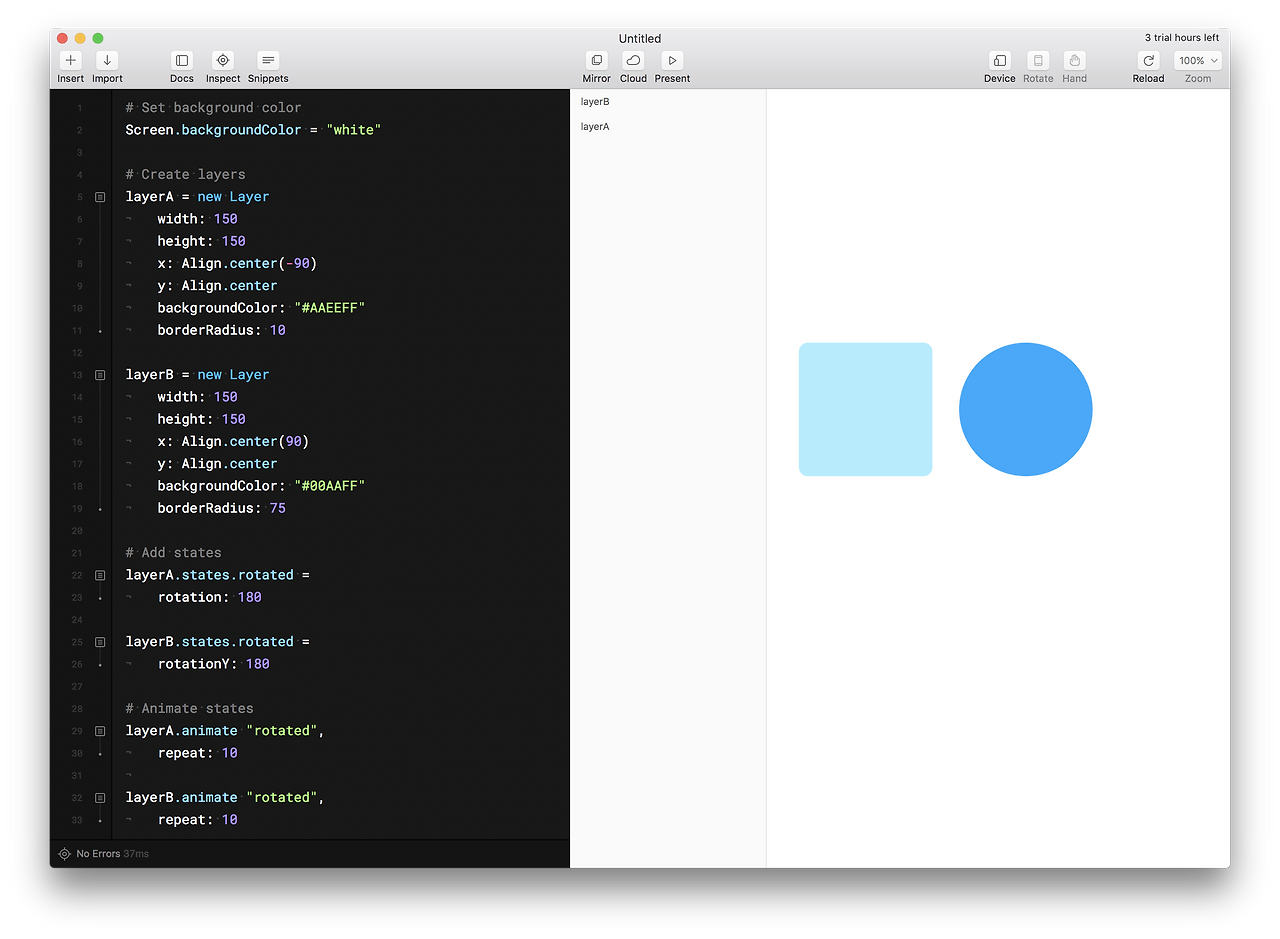The height and width of the screenshot is (939, 1280).
Task: Click the "# Set background color" comment
Action: (x=213, y=108)
